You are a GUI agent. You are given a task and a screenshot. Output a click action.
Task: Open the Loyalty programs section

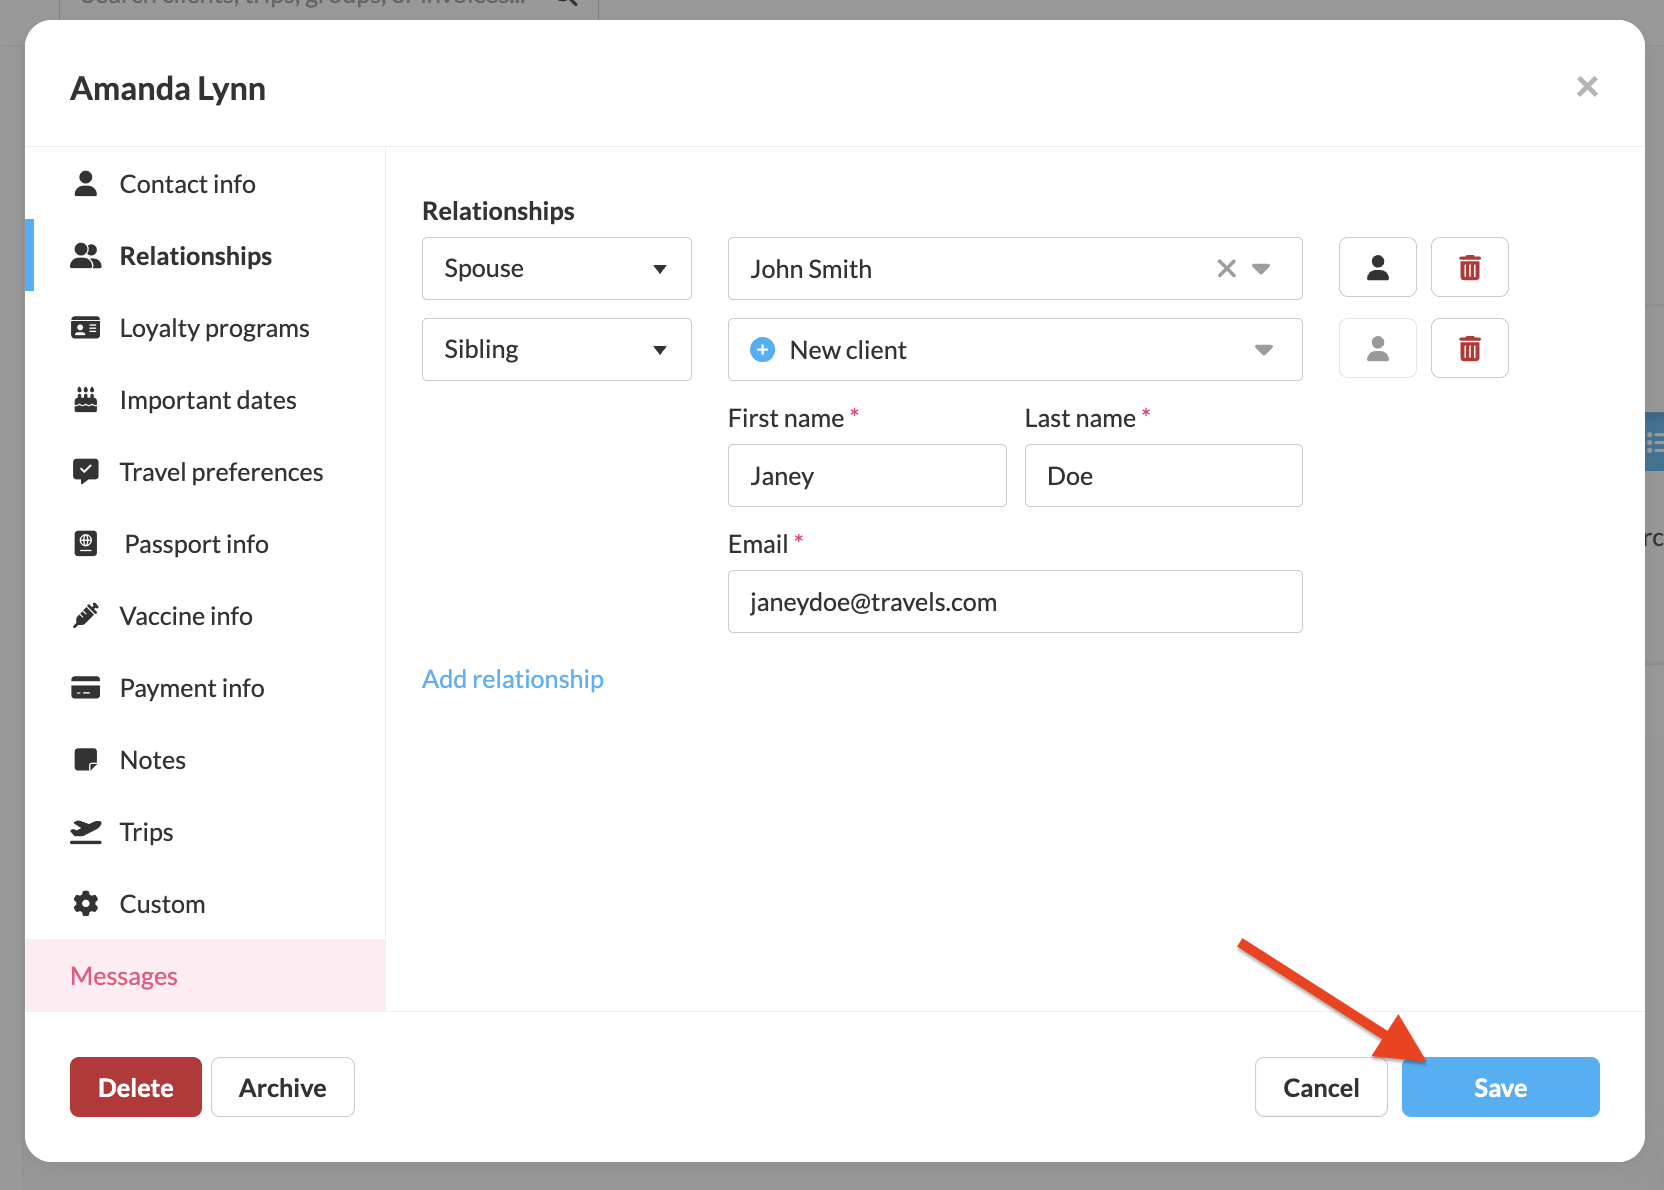coord(214,328)
